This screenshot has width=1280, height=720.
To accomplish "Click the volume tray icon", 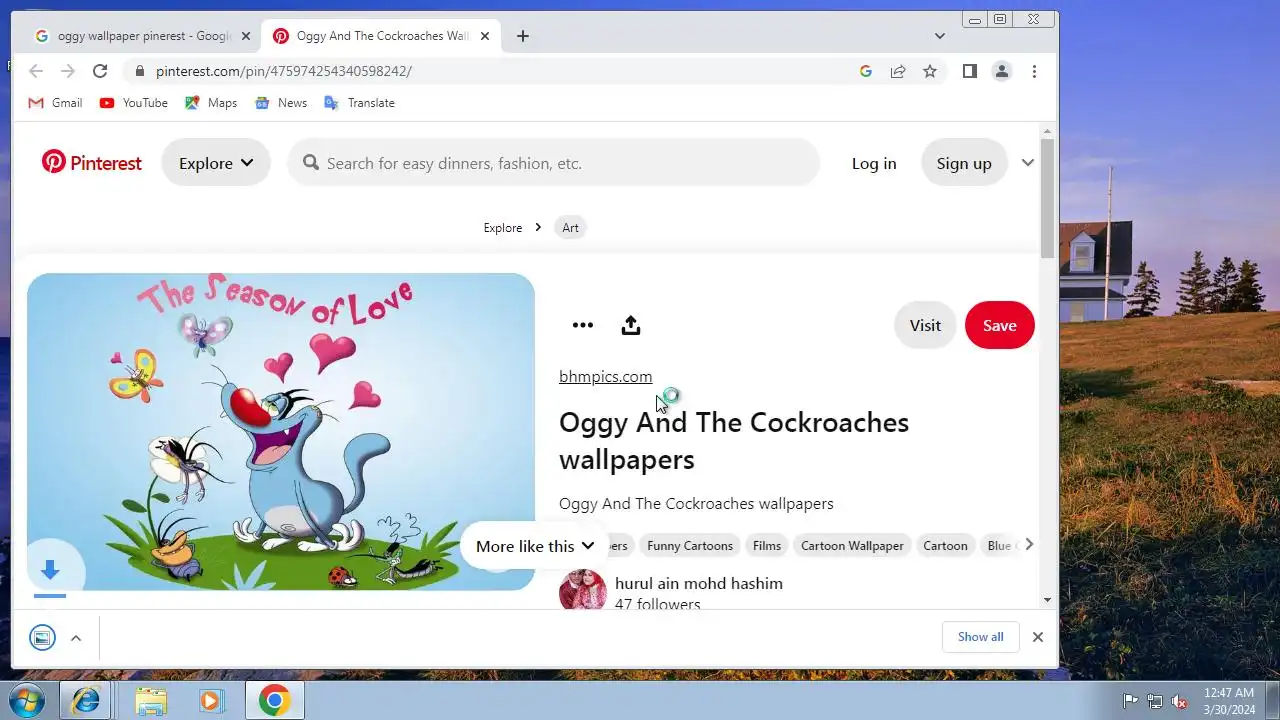I will [1179, 701].
